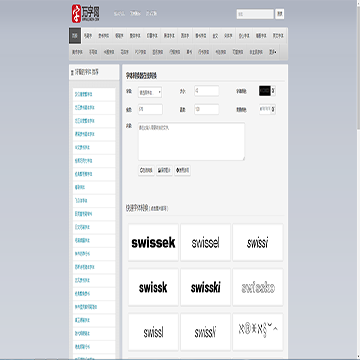Open the outlined-letter font preview
The image size is (360, 360).
258,287
